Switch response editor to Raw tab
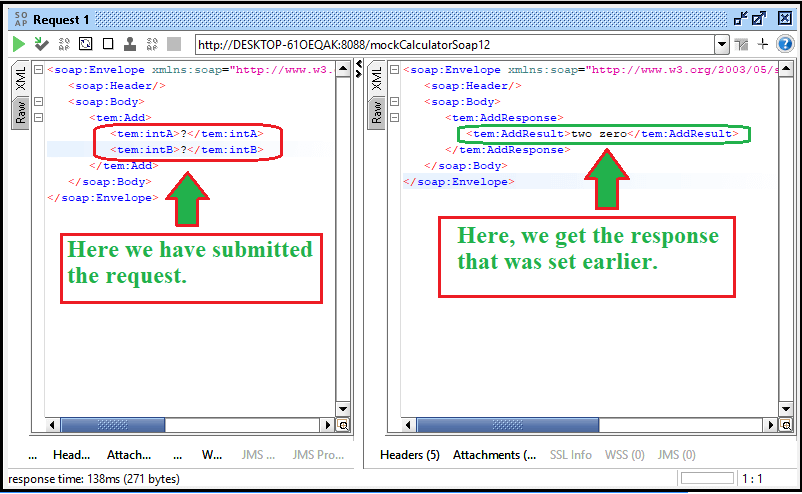The height and width of the screenshot is (494, 802). tap(376, 112)
